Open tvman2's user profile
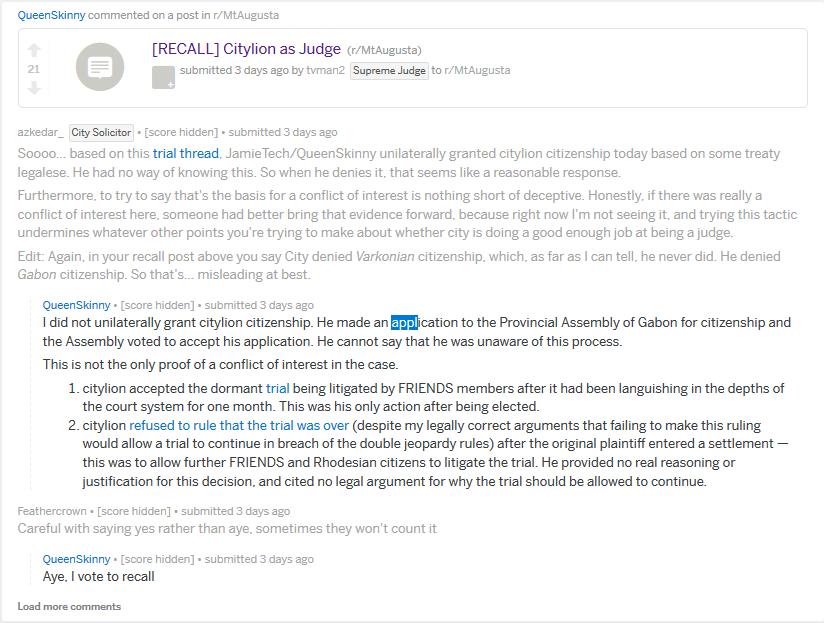The height and width of the screenshot is (623, 824). [325, 70]
